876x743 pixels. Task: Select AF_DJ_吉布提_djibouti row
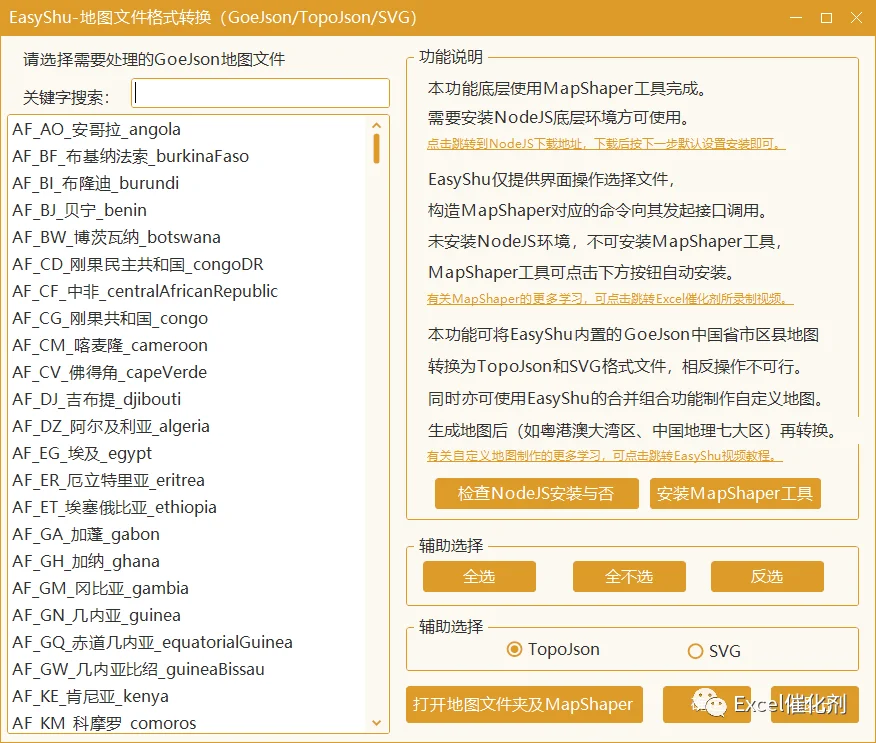pyautogui.click(x=189, y=399)
